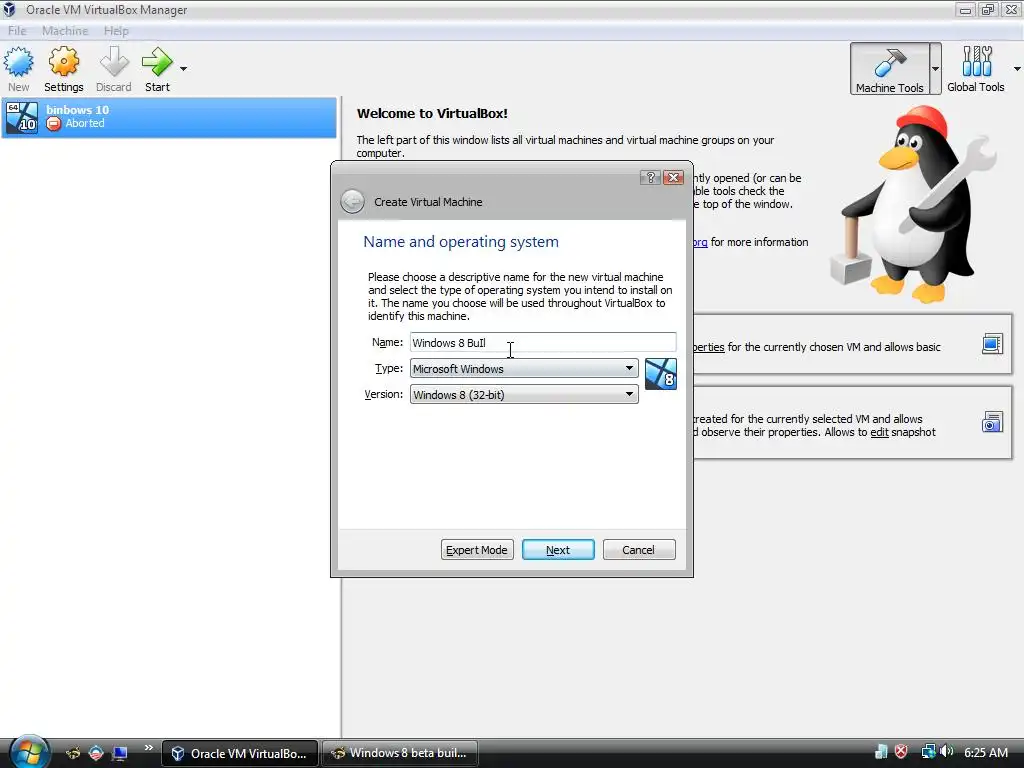Image resolution: width=1024 pixels, height=768 pixels.
Task: Open the volume speaker tray icon
Action: [947, 752]
